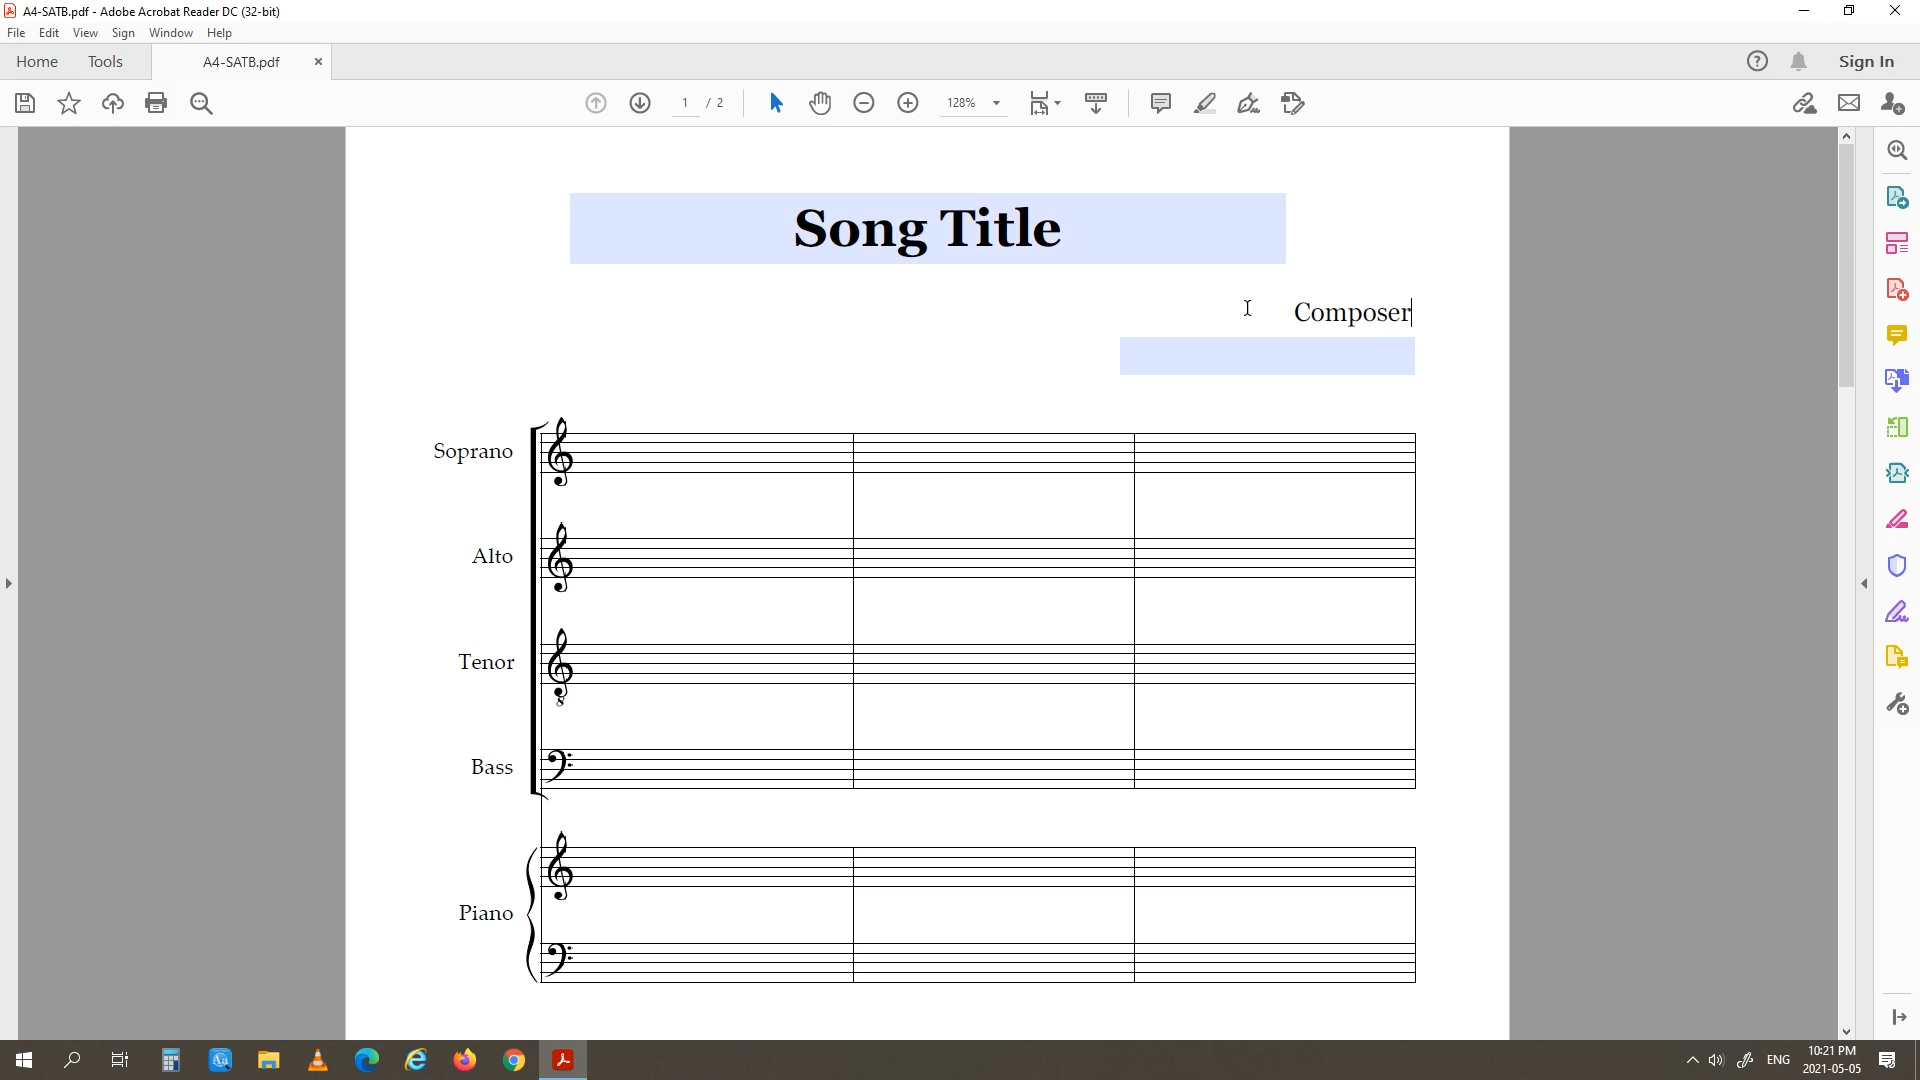Click the blue composer text field

1266,356
